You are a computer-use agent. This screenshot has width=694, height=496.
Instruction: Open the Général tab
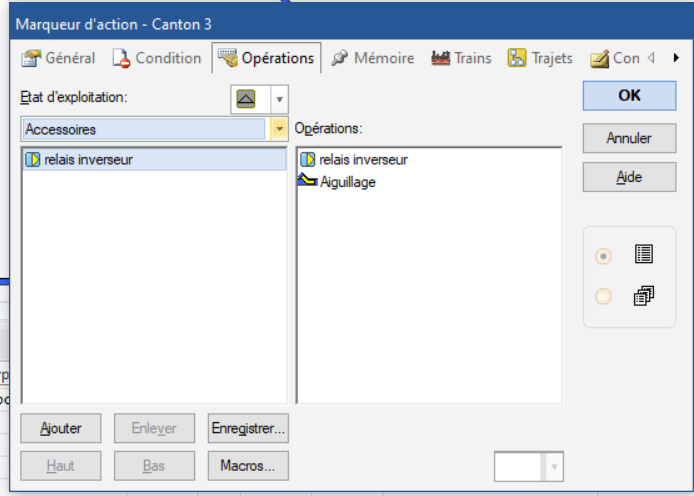(58, 58)
